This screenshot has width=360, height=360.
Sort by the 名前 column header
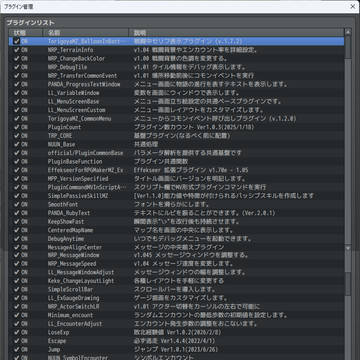coord(86,33)
